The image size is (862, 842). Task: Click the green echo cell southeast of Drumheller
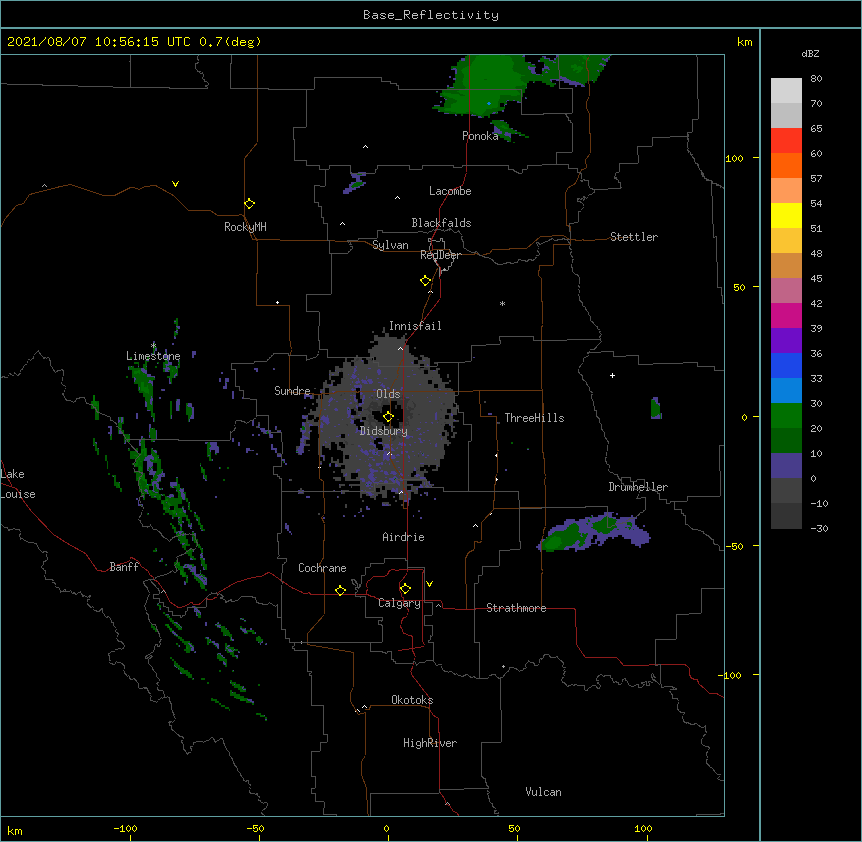tap(593, 532)
